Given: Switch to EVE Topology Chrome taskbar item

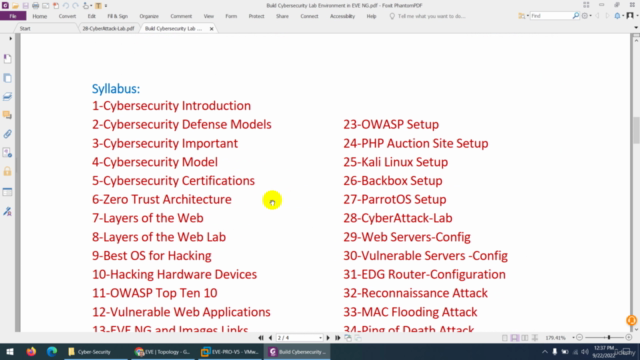Looking at the screenshot, I should (163, 351).
